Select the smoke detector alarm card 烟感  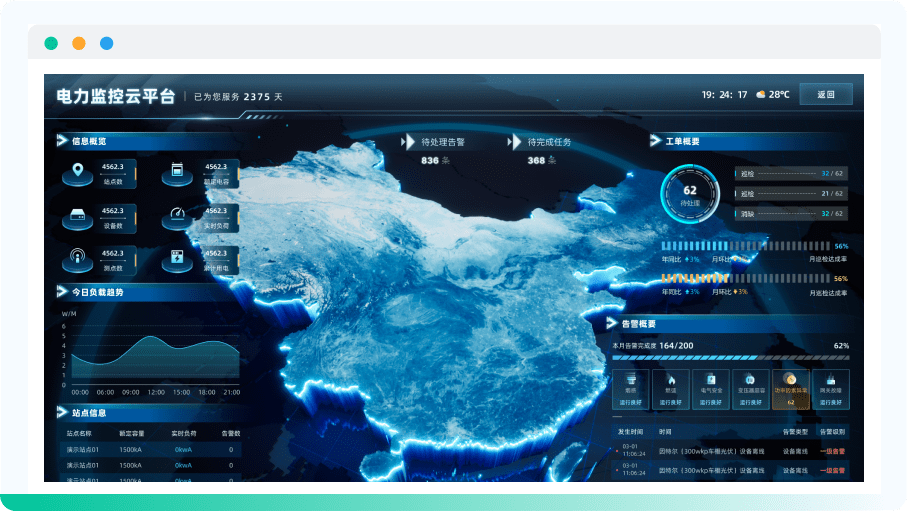(631, 389)
